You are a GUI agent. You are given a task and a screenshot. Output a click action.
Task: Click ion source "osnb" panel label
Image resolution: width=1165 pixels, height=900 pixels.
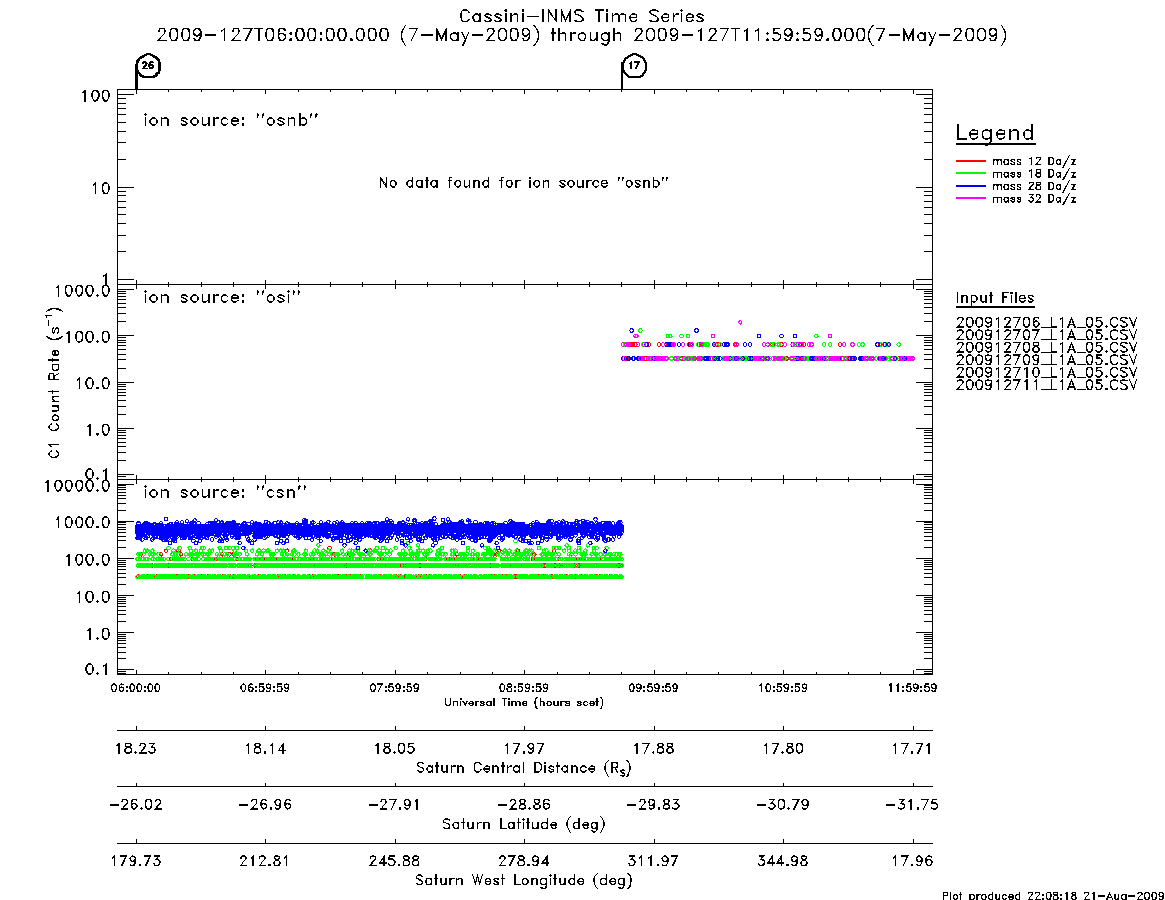point(231,120)
